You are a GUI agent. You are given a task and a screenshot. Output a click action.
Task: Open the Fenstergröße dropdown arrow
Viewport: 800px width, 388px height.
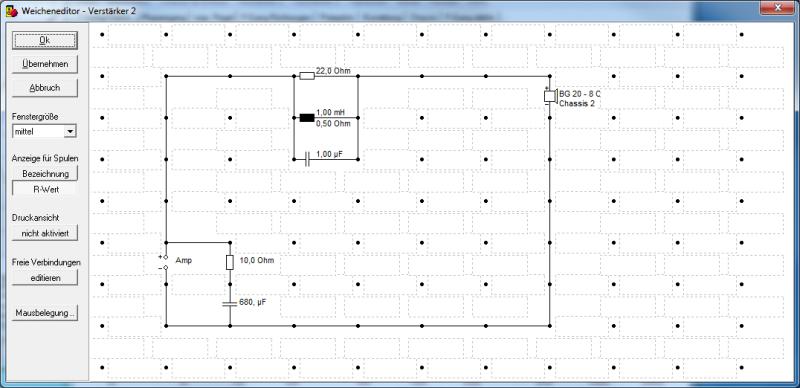pyautogui.click(x=71, y=132)
